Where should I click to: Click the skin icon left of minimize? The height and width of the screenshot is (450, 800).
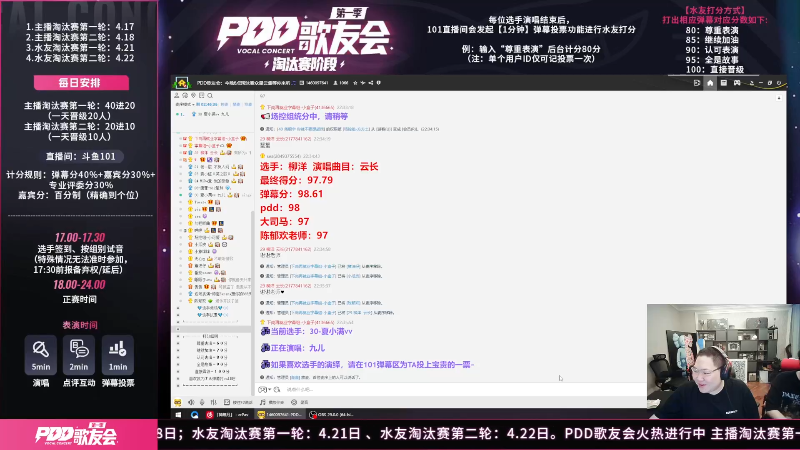(752, 83)
